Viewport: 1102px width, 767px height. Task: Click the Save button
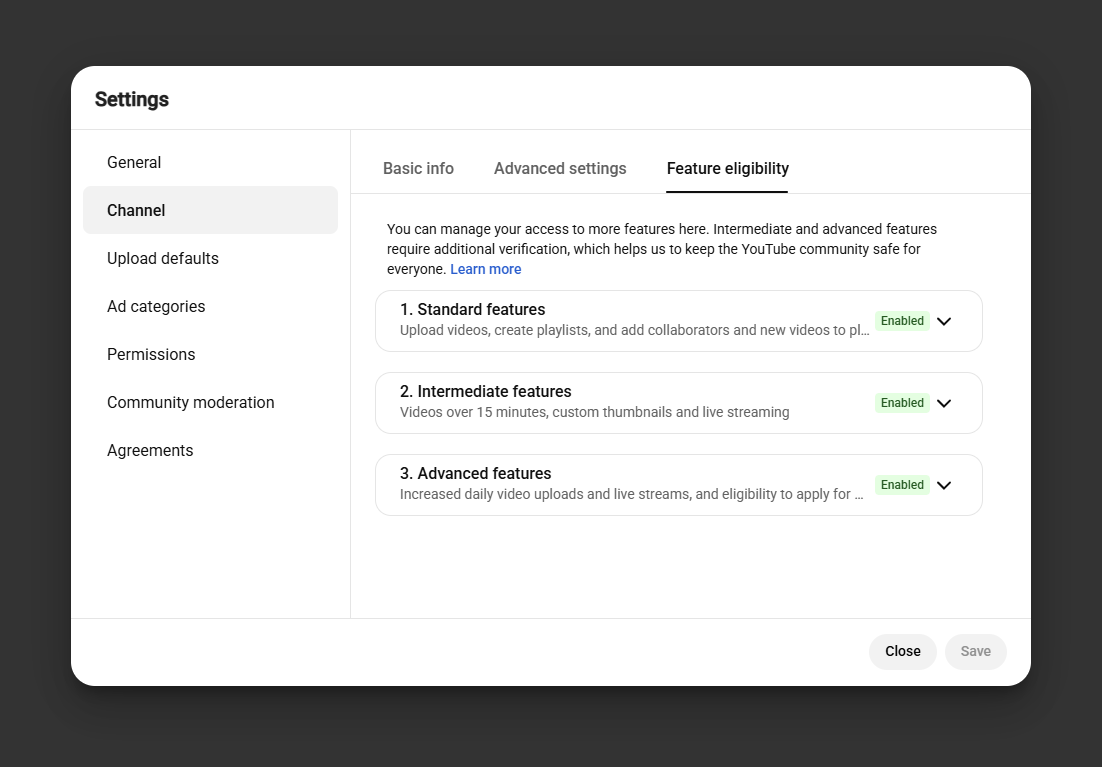975,652
